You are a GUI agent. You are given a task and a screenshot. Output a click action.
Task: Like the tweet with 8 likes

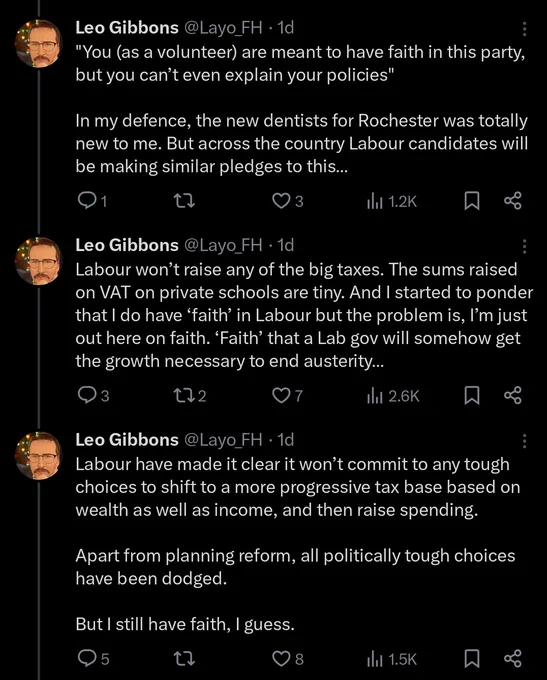pos(287,658)
